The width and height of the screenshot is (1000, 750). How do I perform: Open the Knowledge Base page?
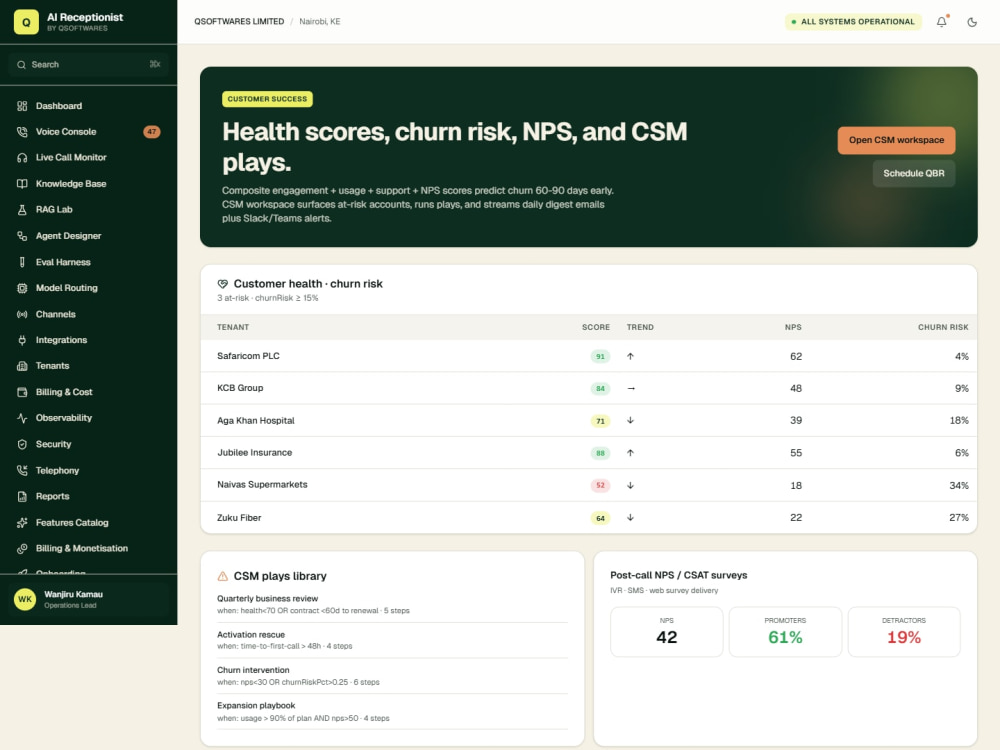point(89,184)
